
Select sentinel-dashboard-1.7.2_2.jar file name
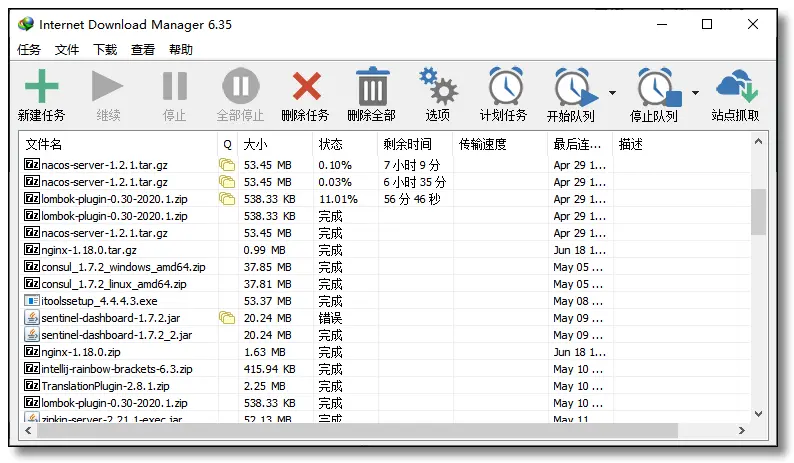116,335
